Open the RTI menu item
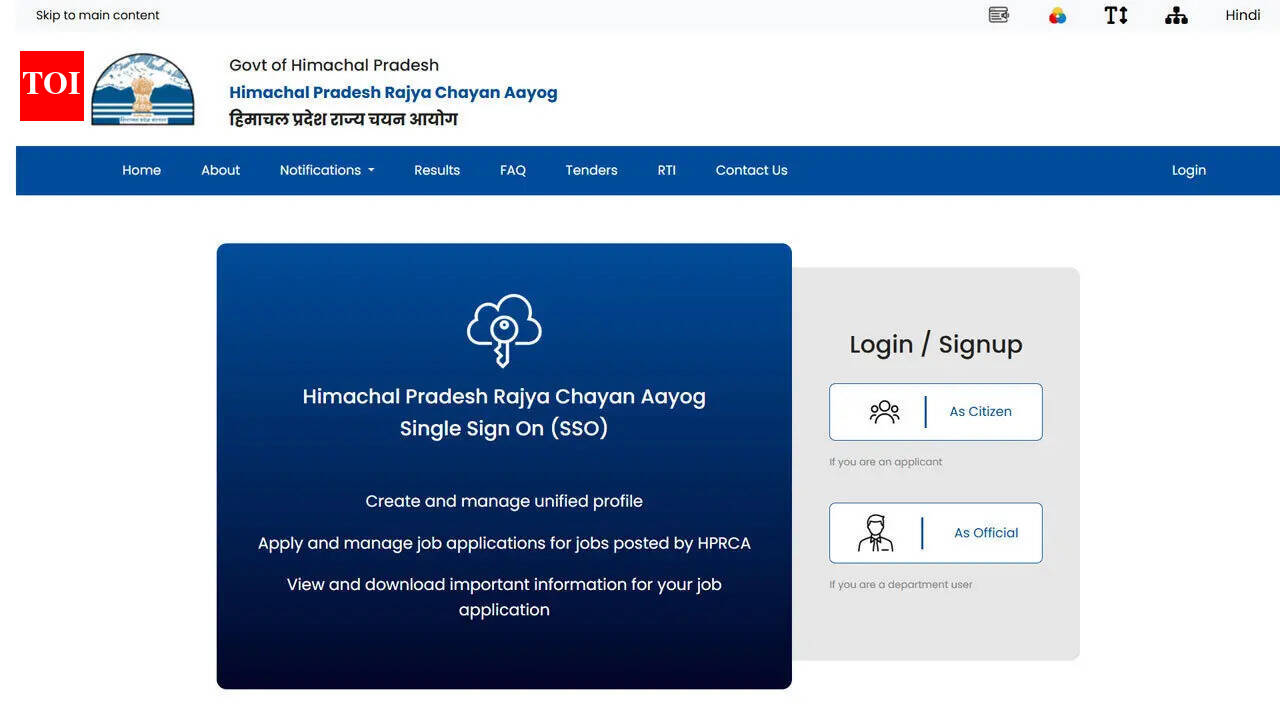The height and width of the screenshot is (720, 1280). tap(667, 170)
